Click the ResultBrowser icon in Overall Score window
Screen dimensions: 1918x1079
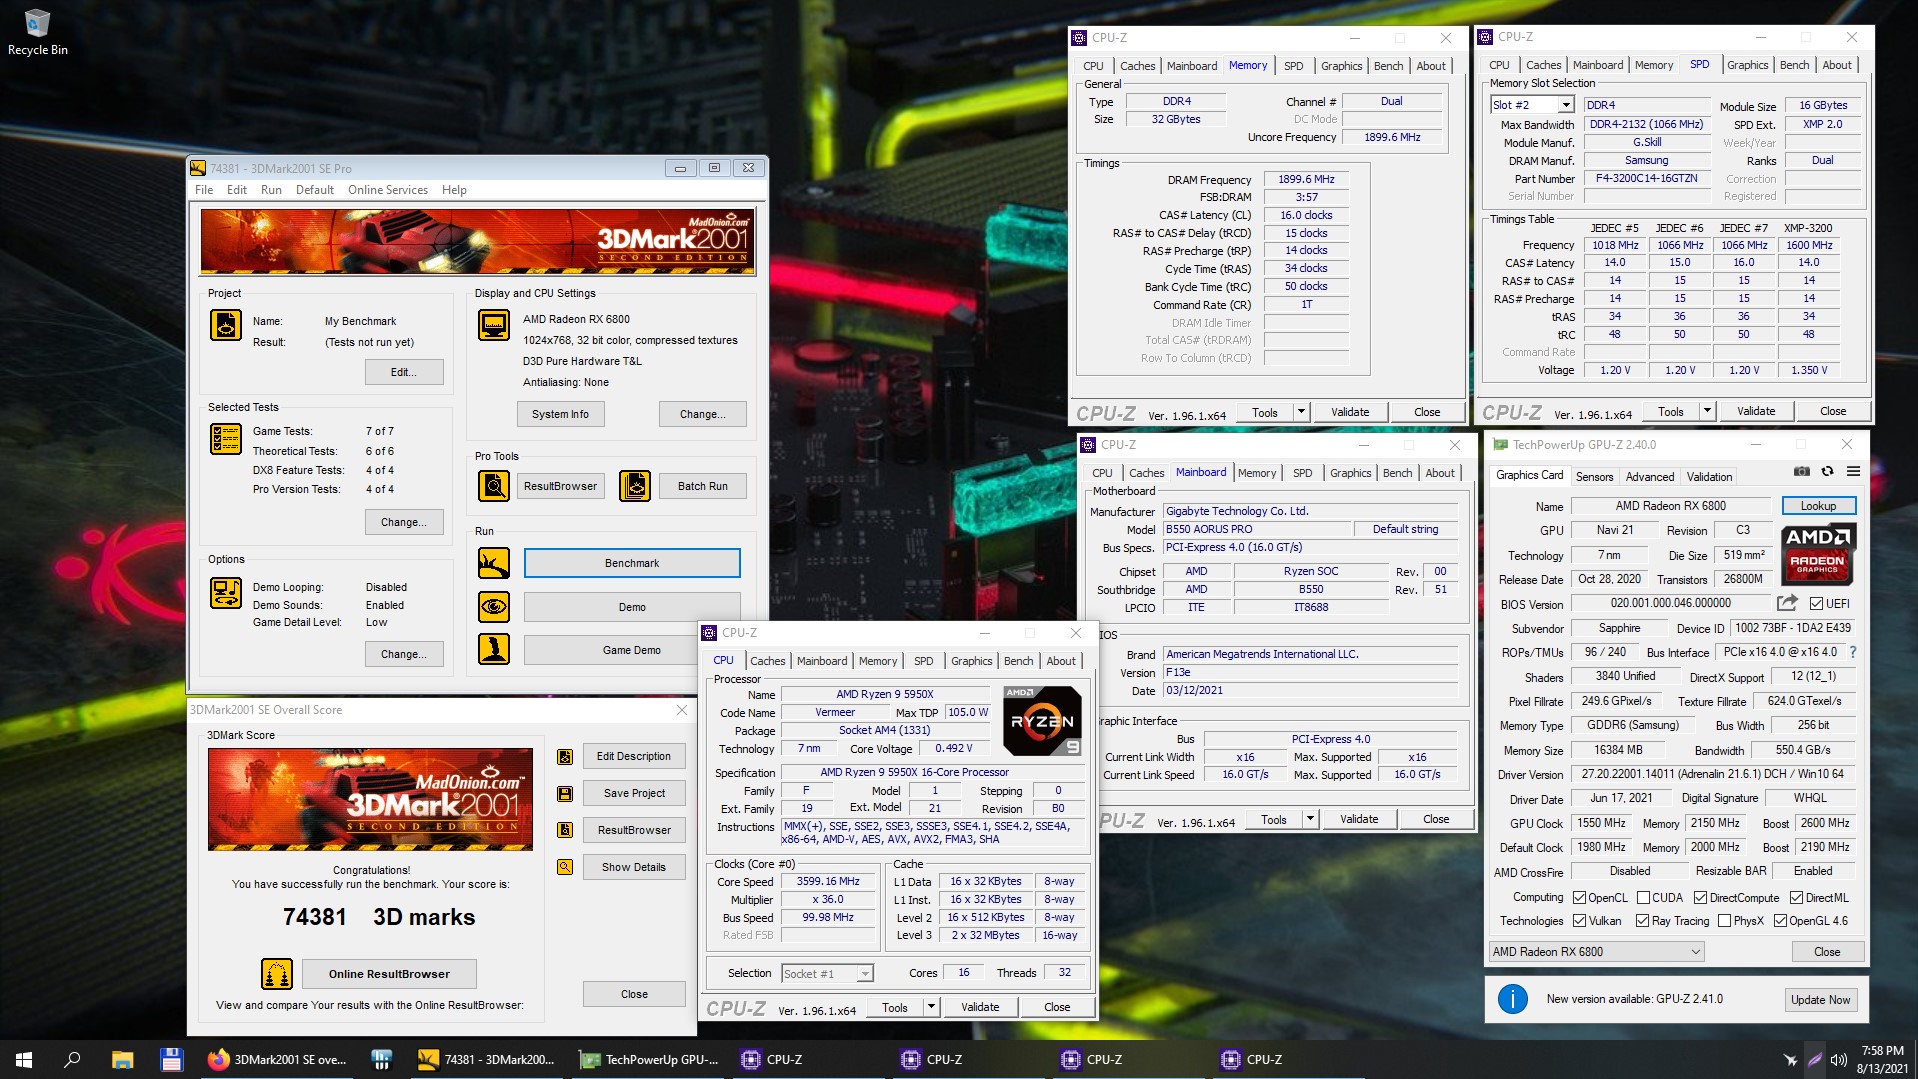click(x=565, y=830)
